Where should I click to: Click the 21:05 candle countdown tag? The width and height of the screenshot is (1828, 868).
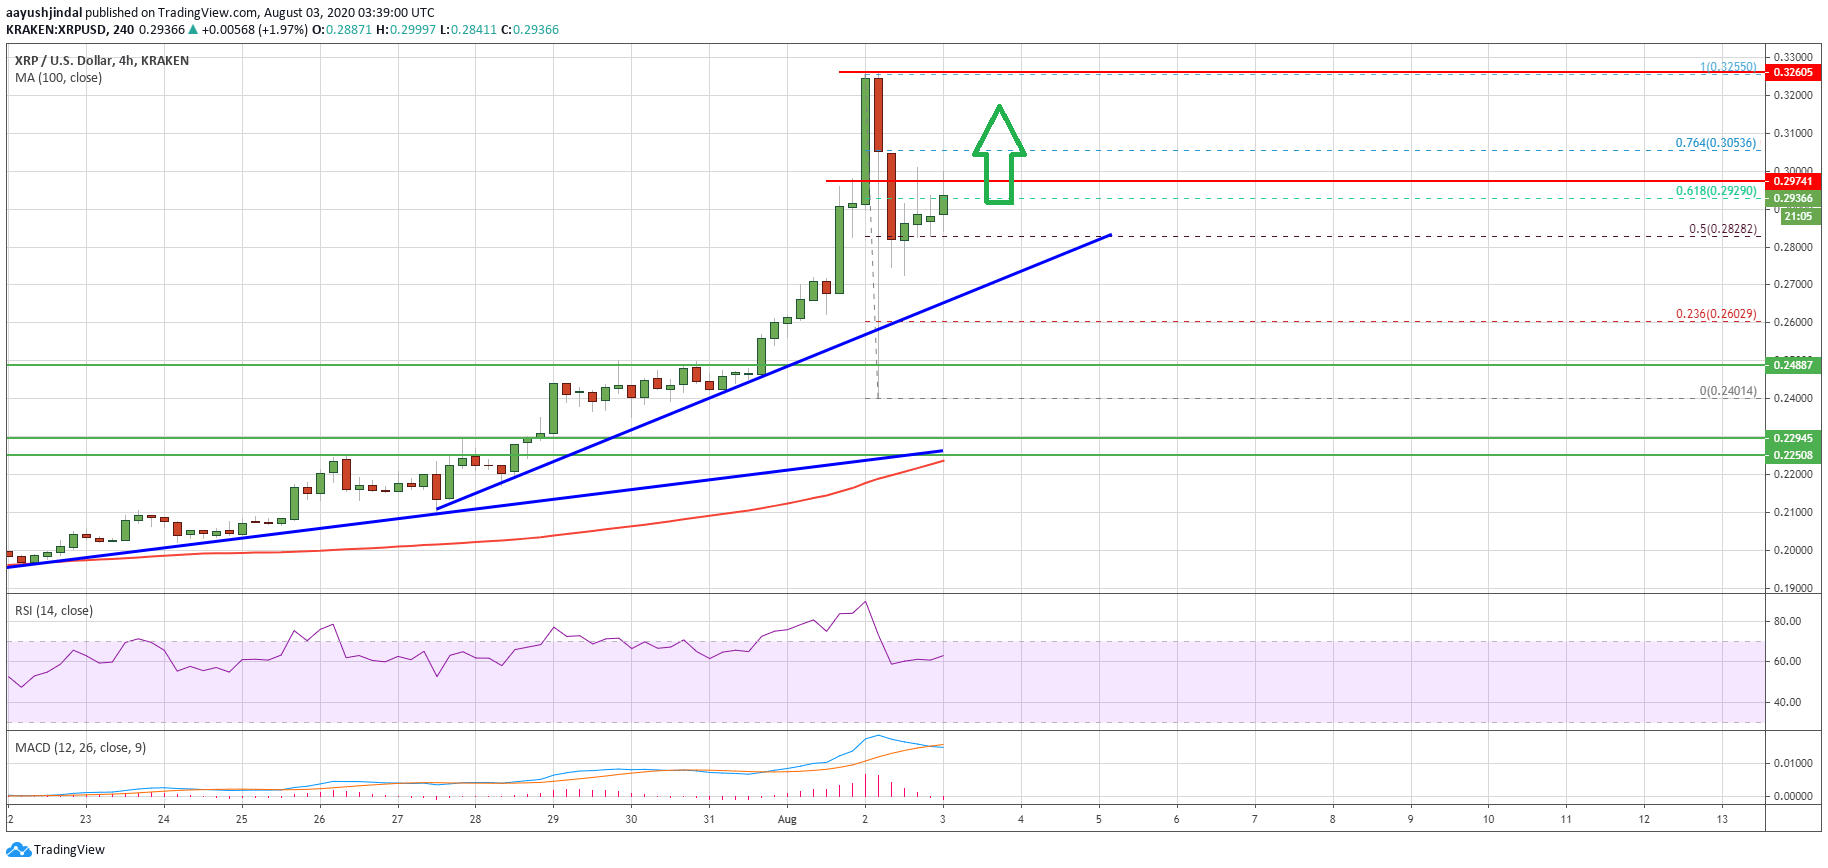(x=1798, y=216)
